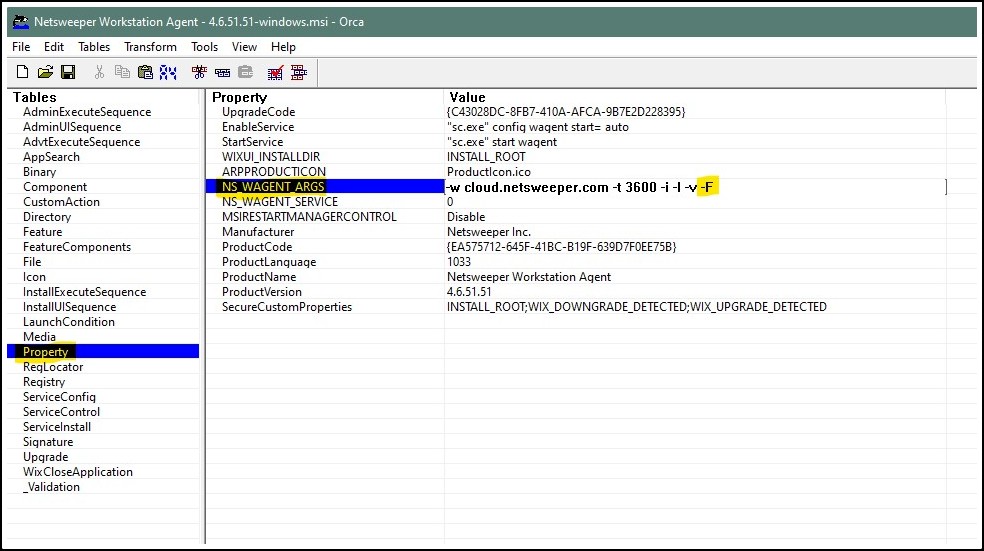Image resolution: width=984 pixels, height=551 pixels.
Task: Select the ServiceInstall table
Action: coord(57,427)
